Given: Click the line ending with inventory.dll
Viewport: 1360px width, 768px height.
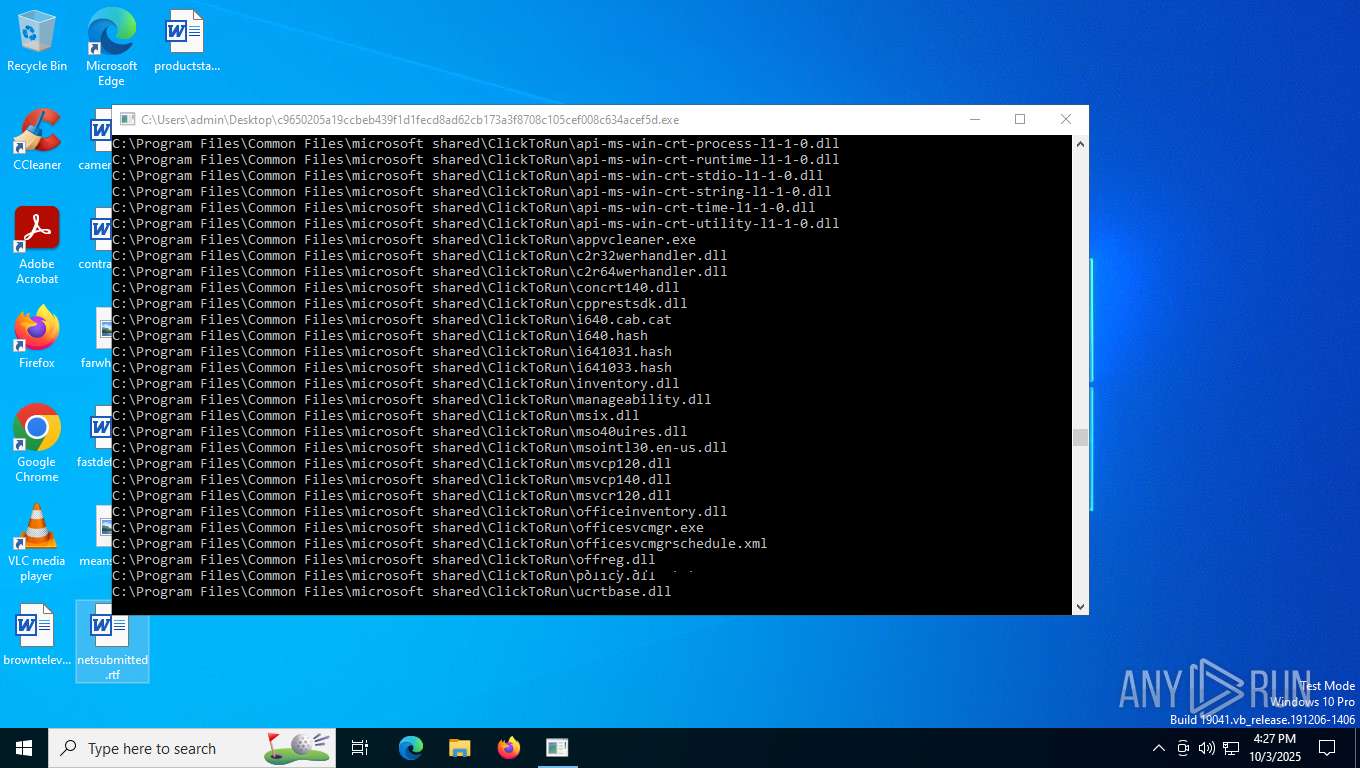Looking at the screenshot, I should [x=396, y=384].
